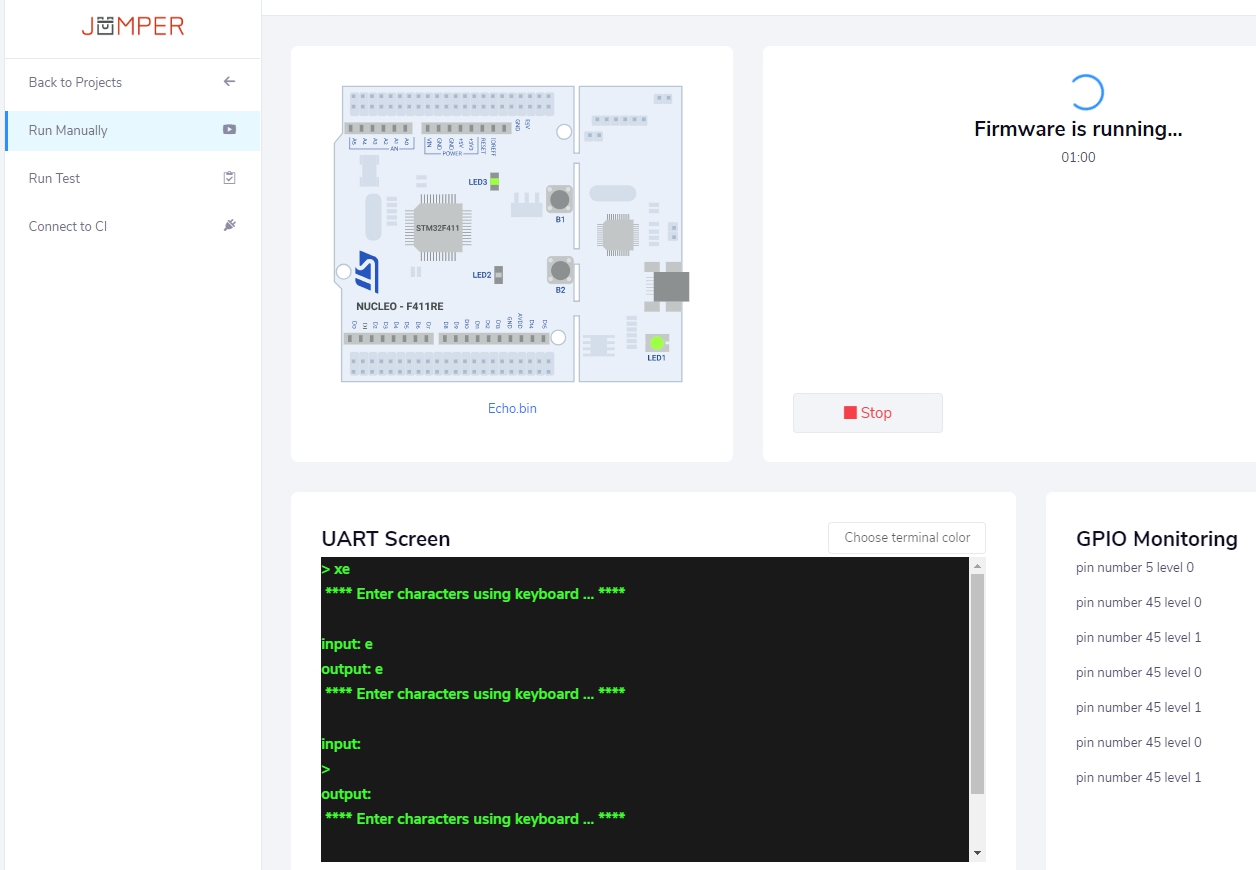This screenshot has width=1256, height=870.
Task: Click Choose terminal color button
Action: (907, 537)
